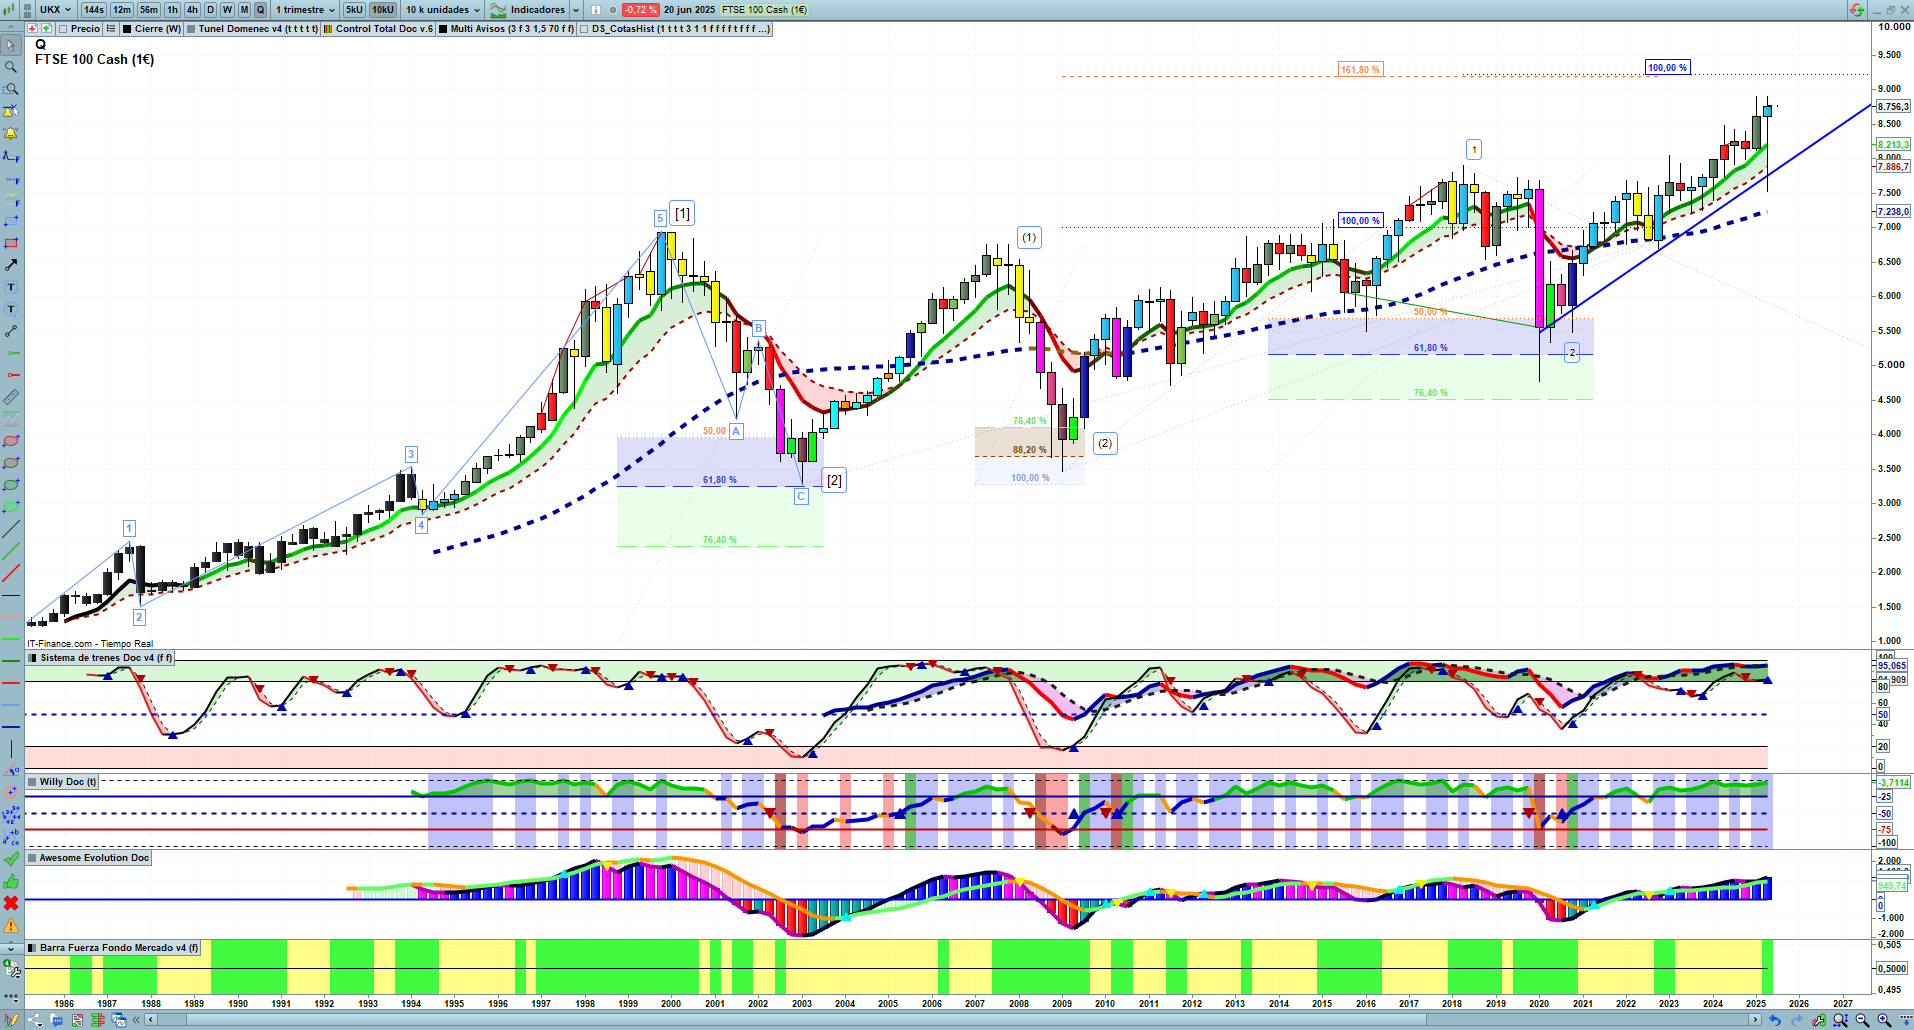1914x1030 pixels.
Task: Click the Tunel Domenec v4 color swatch
Action: 191,29
